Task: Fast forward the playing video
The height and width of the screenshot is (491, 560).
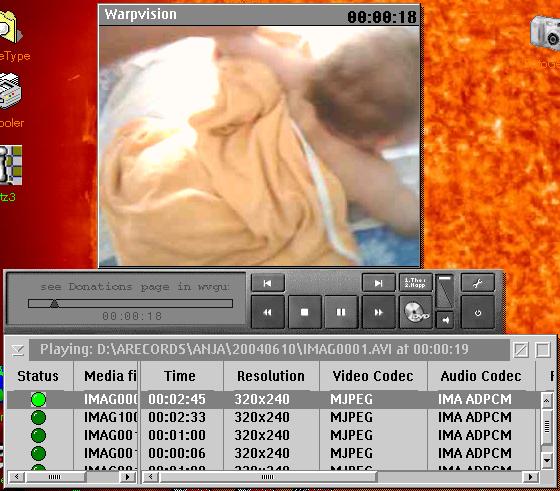Action: 378,312
